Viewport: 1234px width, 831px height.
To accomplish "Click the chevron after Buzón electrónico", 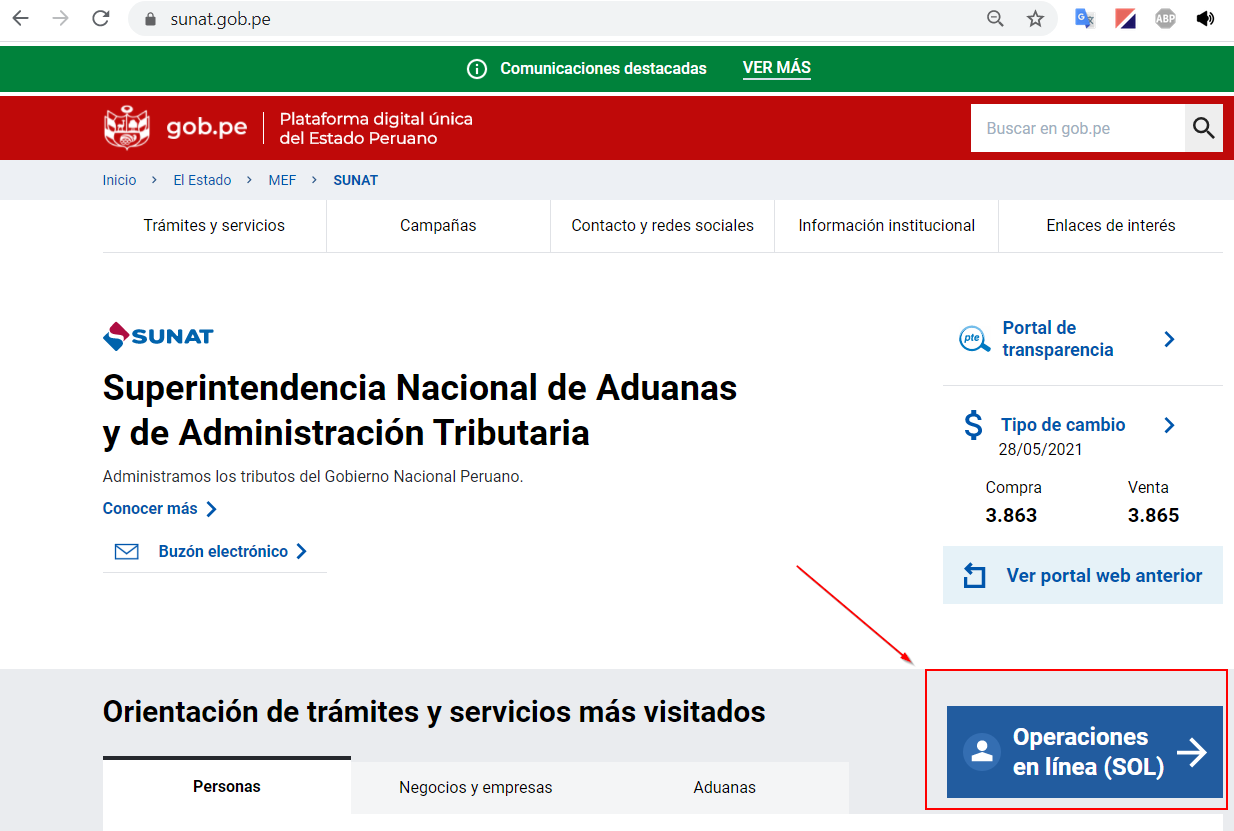I will click(x=302, y=551).
